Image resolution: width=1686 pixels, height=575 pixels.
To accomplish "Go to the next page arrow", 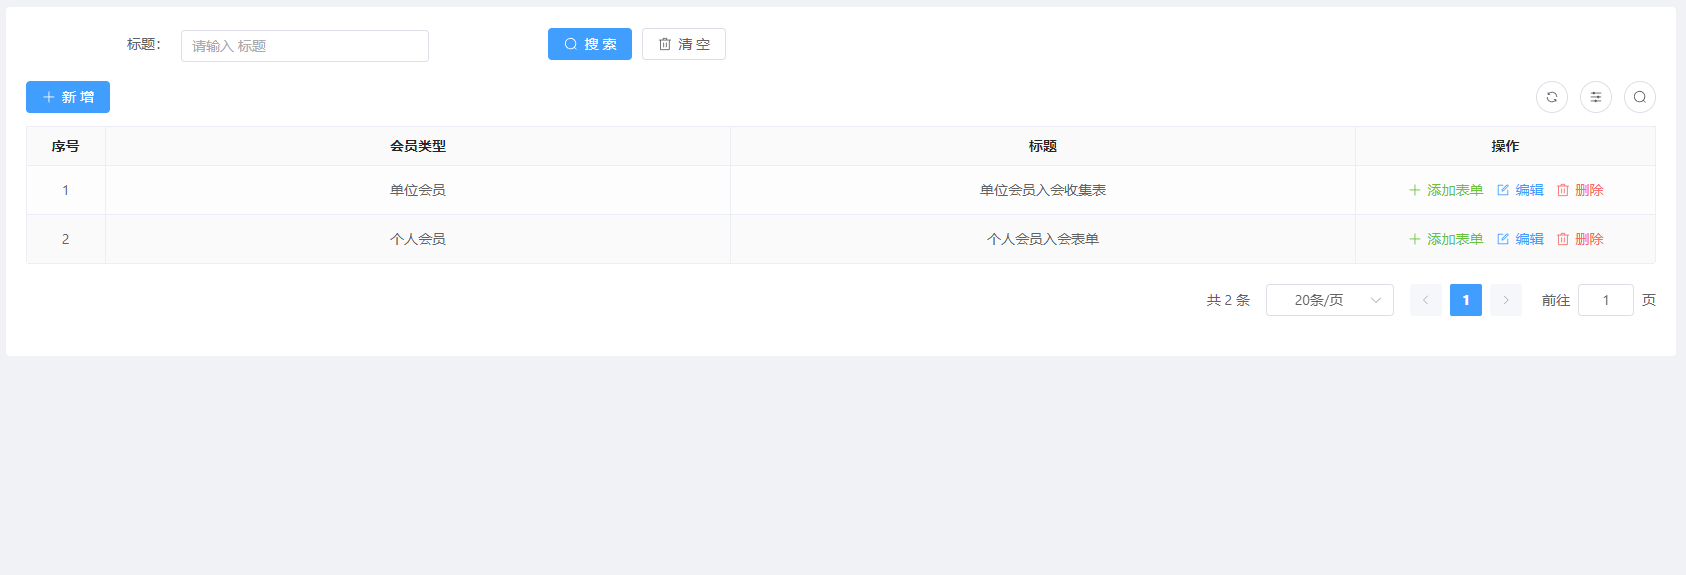I will (1505, 300).
